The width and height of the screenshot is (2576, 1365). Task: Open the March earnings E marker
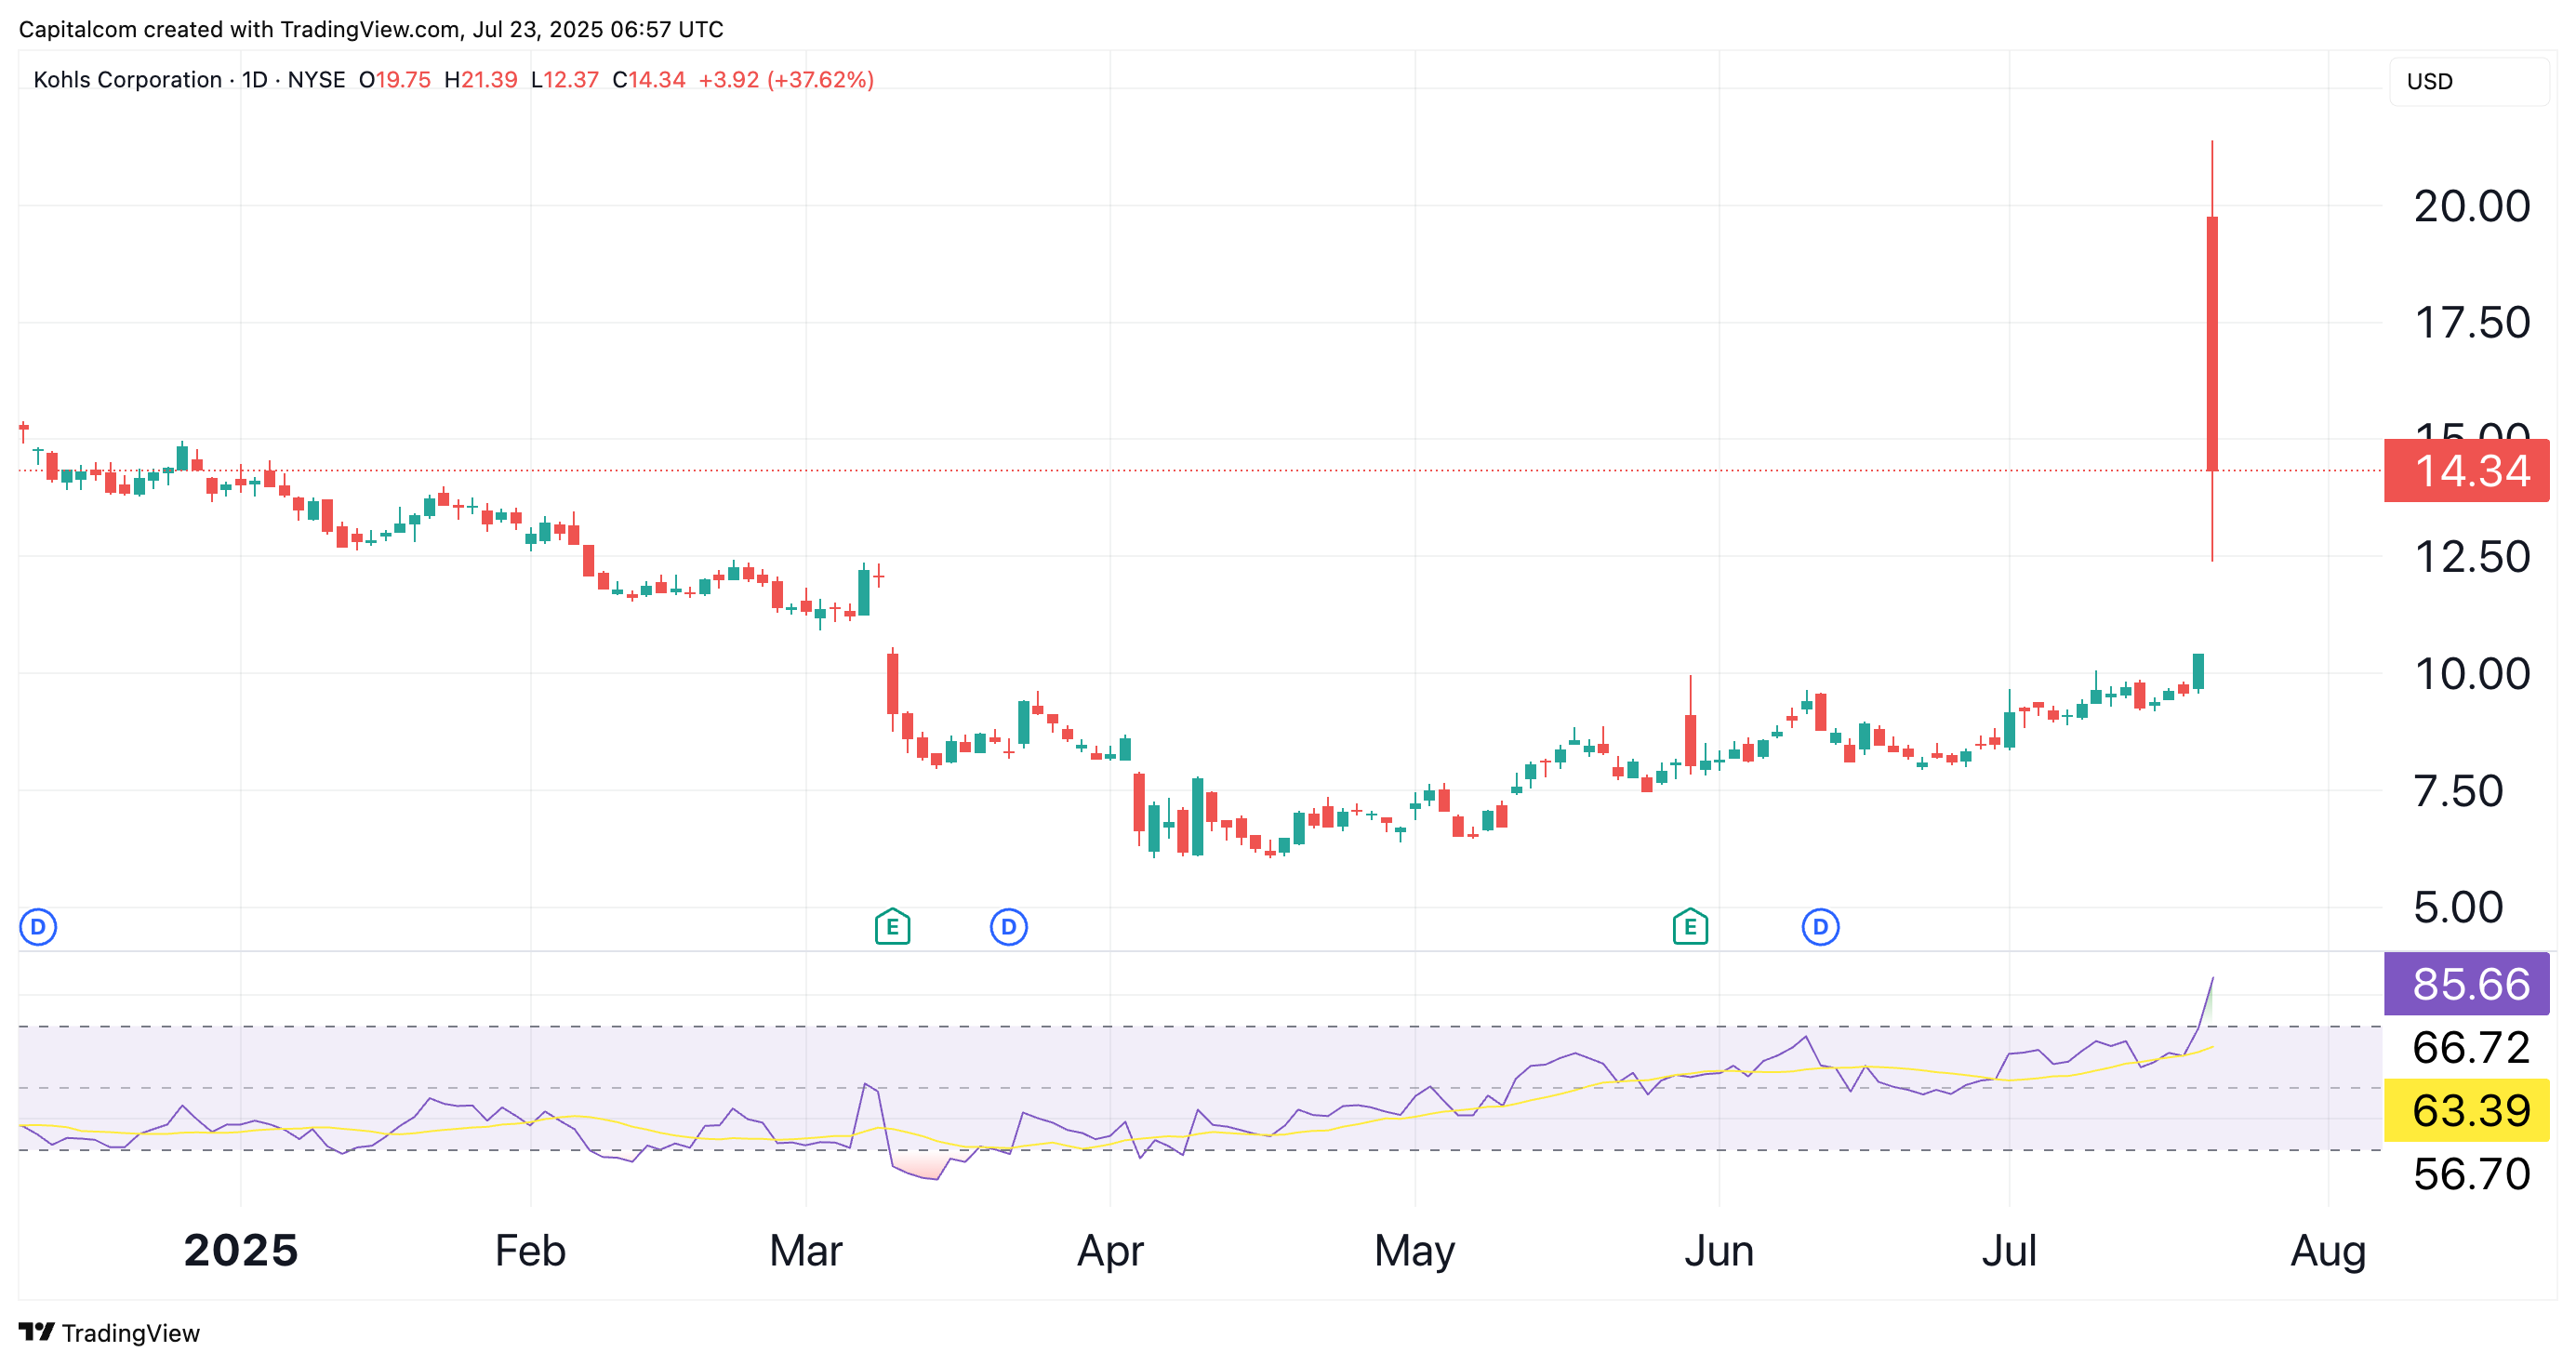tap(892, 927)
